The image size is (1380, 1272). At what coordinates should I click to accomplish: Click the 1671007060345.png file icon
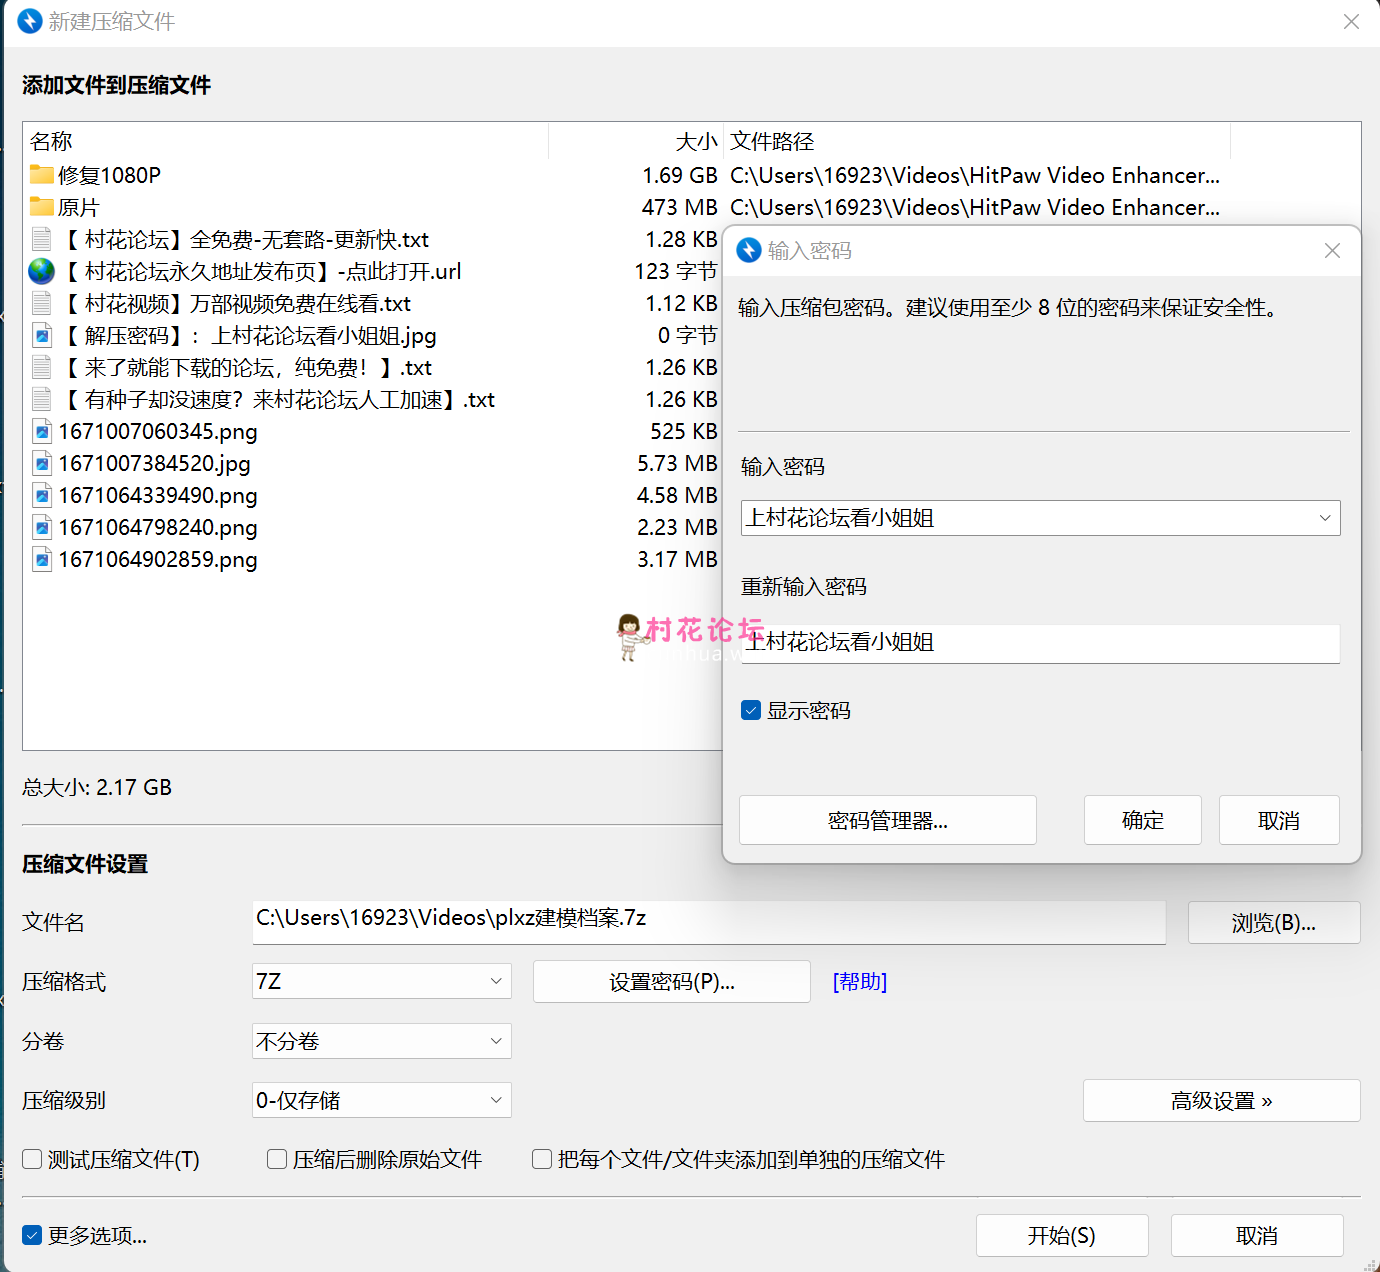click(42, 431)
